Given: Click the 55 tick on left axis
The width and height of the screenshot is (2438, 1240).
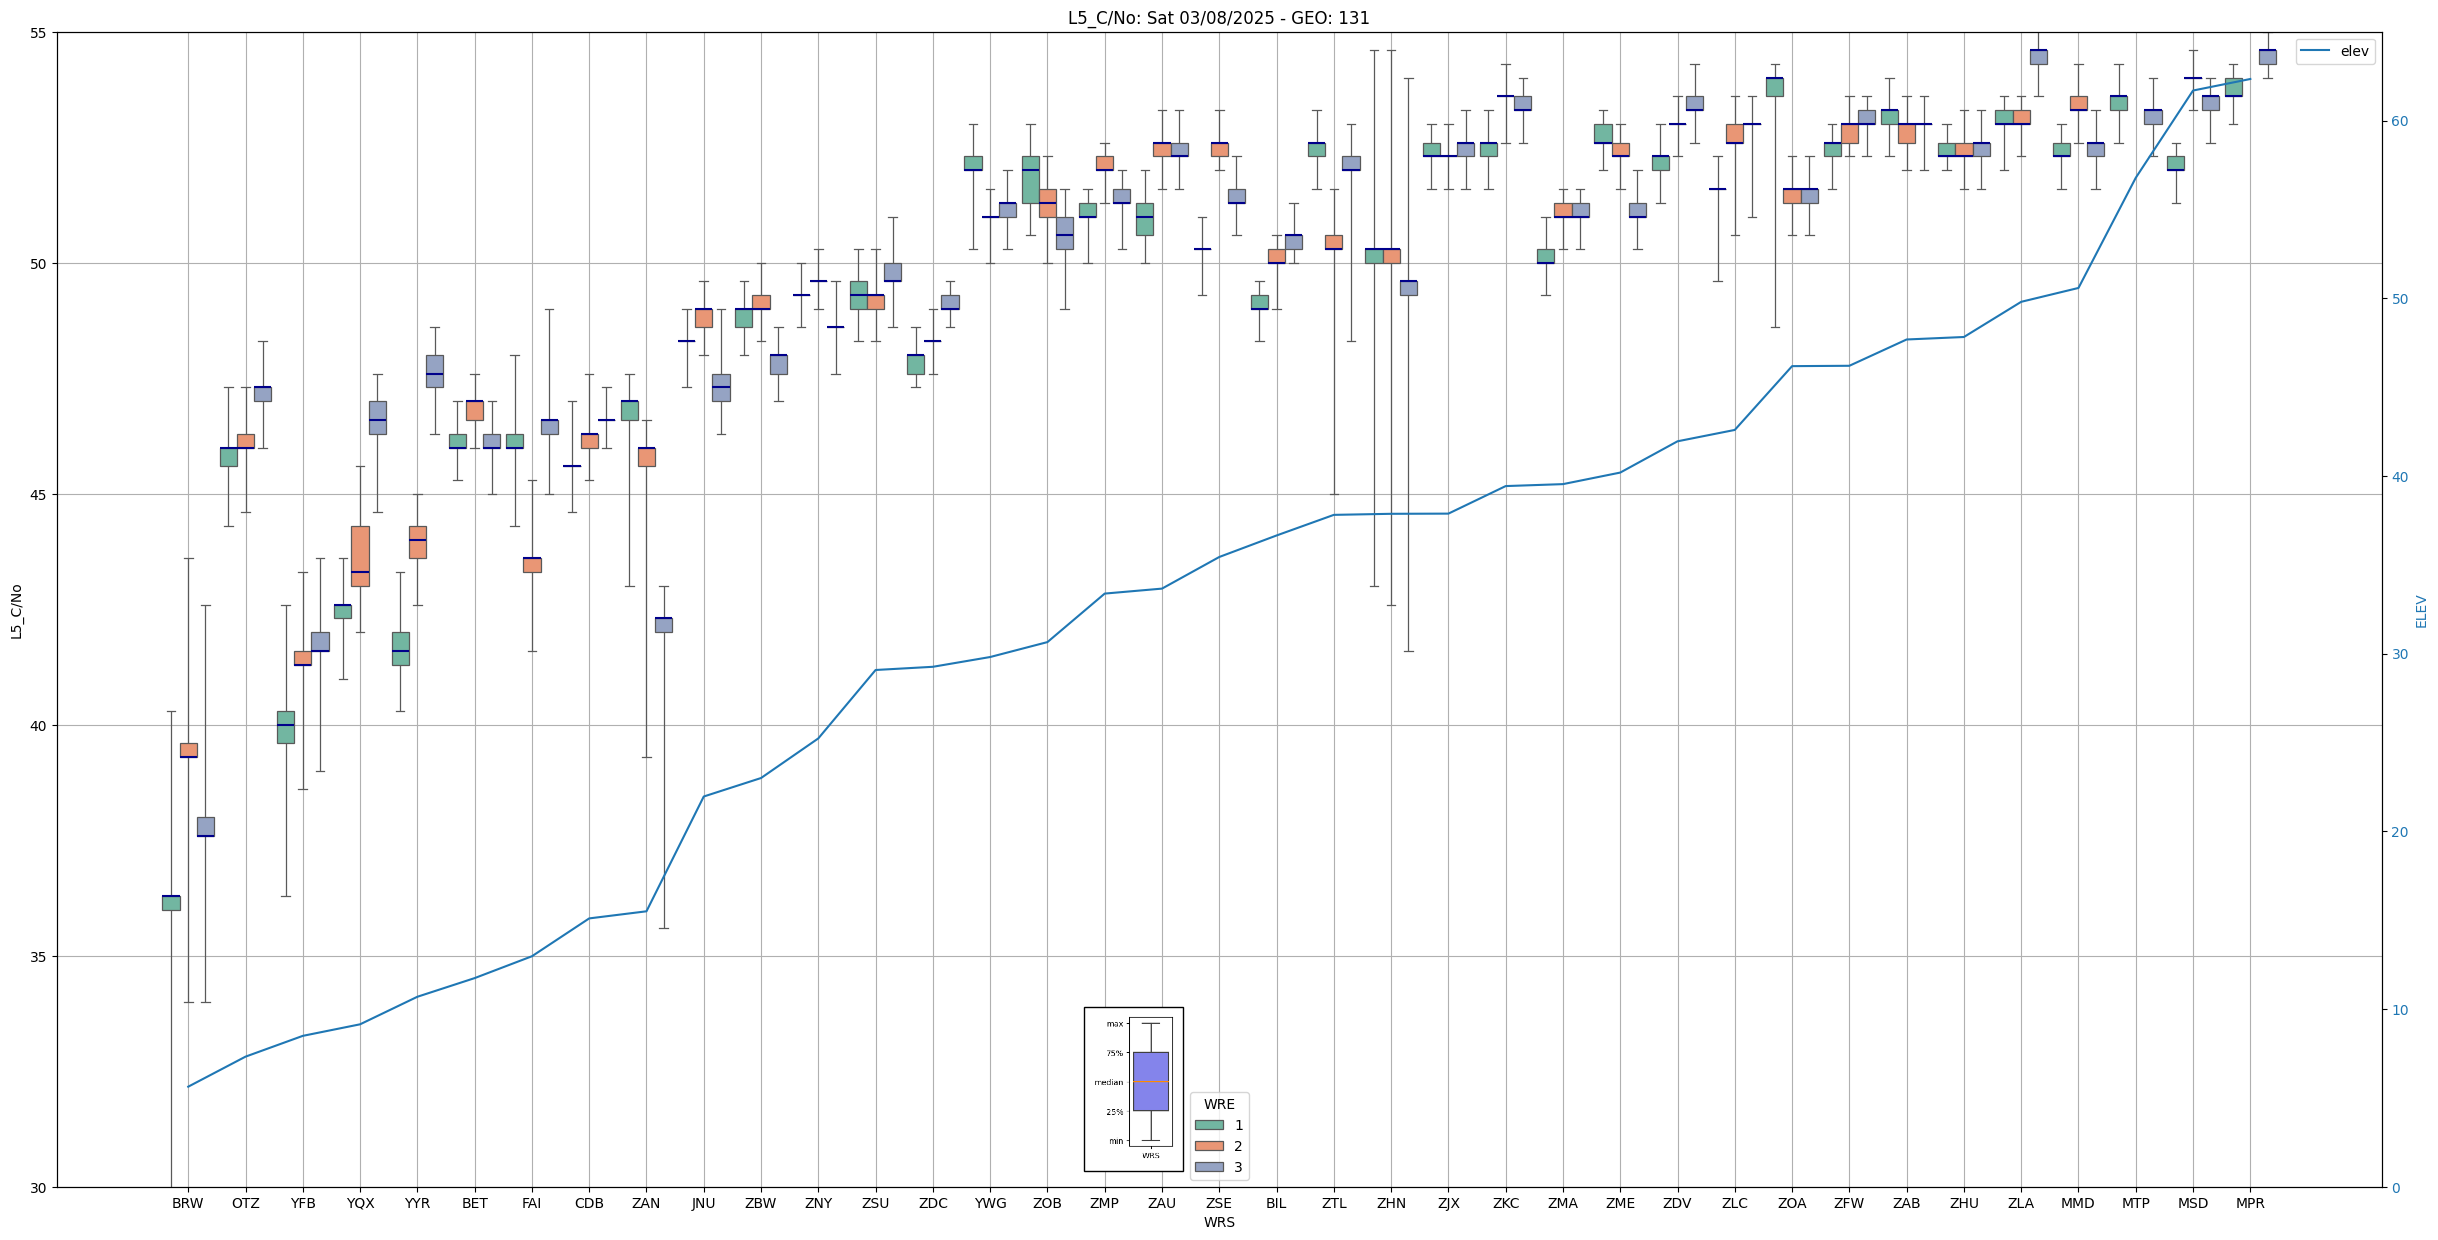Looking at the screenshot, I should click(39, 33).
